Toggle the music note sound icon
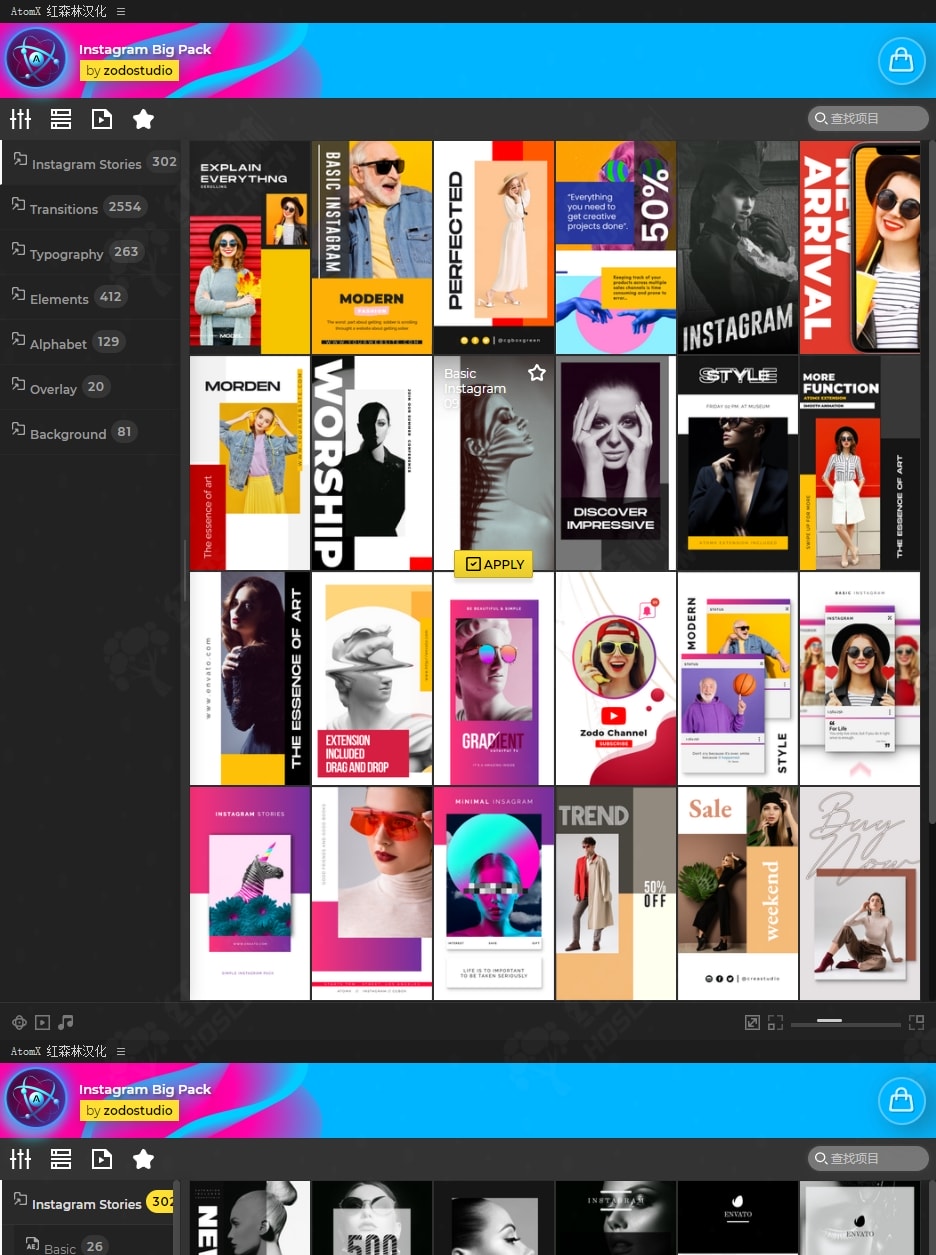Screen dimensions: 936x1255 coord(66,1022)
